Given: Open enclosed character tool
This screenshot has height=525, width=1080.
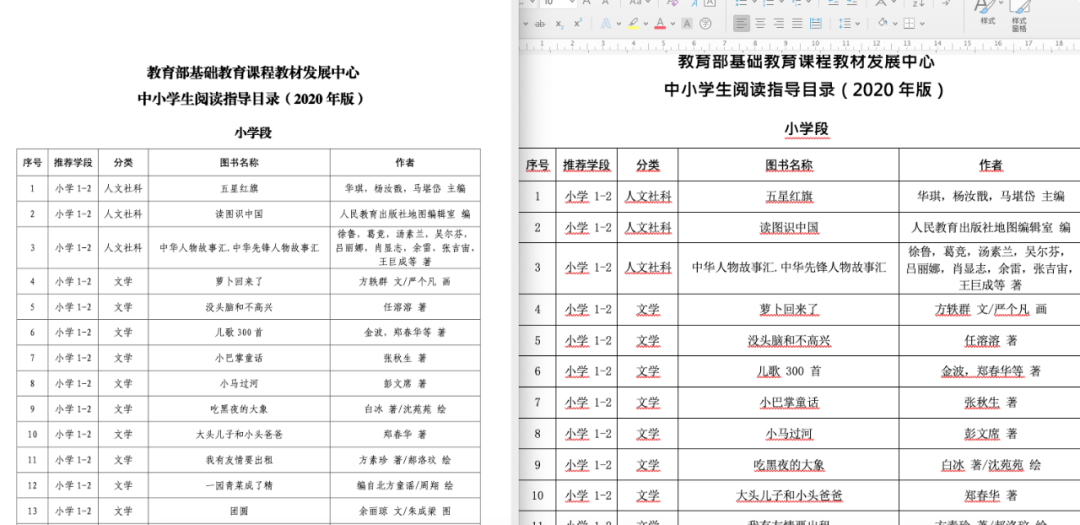Looking at the screenshot, I should coord(705,23).
